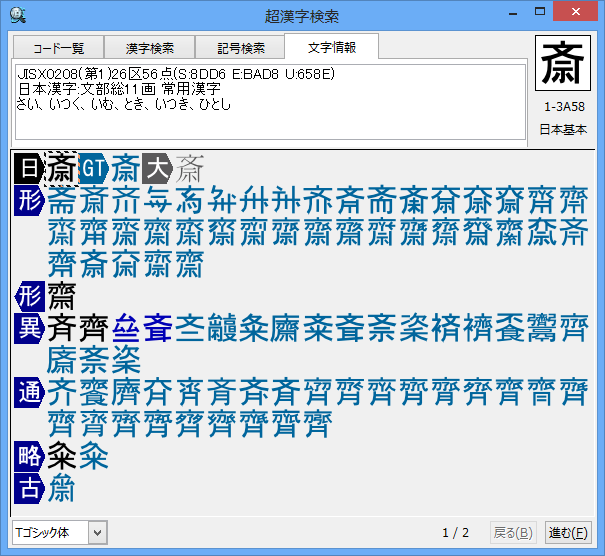
Task: Click the app icon in title bar
Action: point(18,15)
